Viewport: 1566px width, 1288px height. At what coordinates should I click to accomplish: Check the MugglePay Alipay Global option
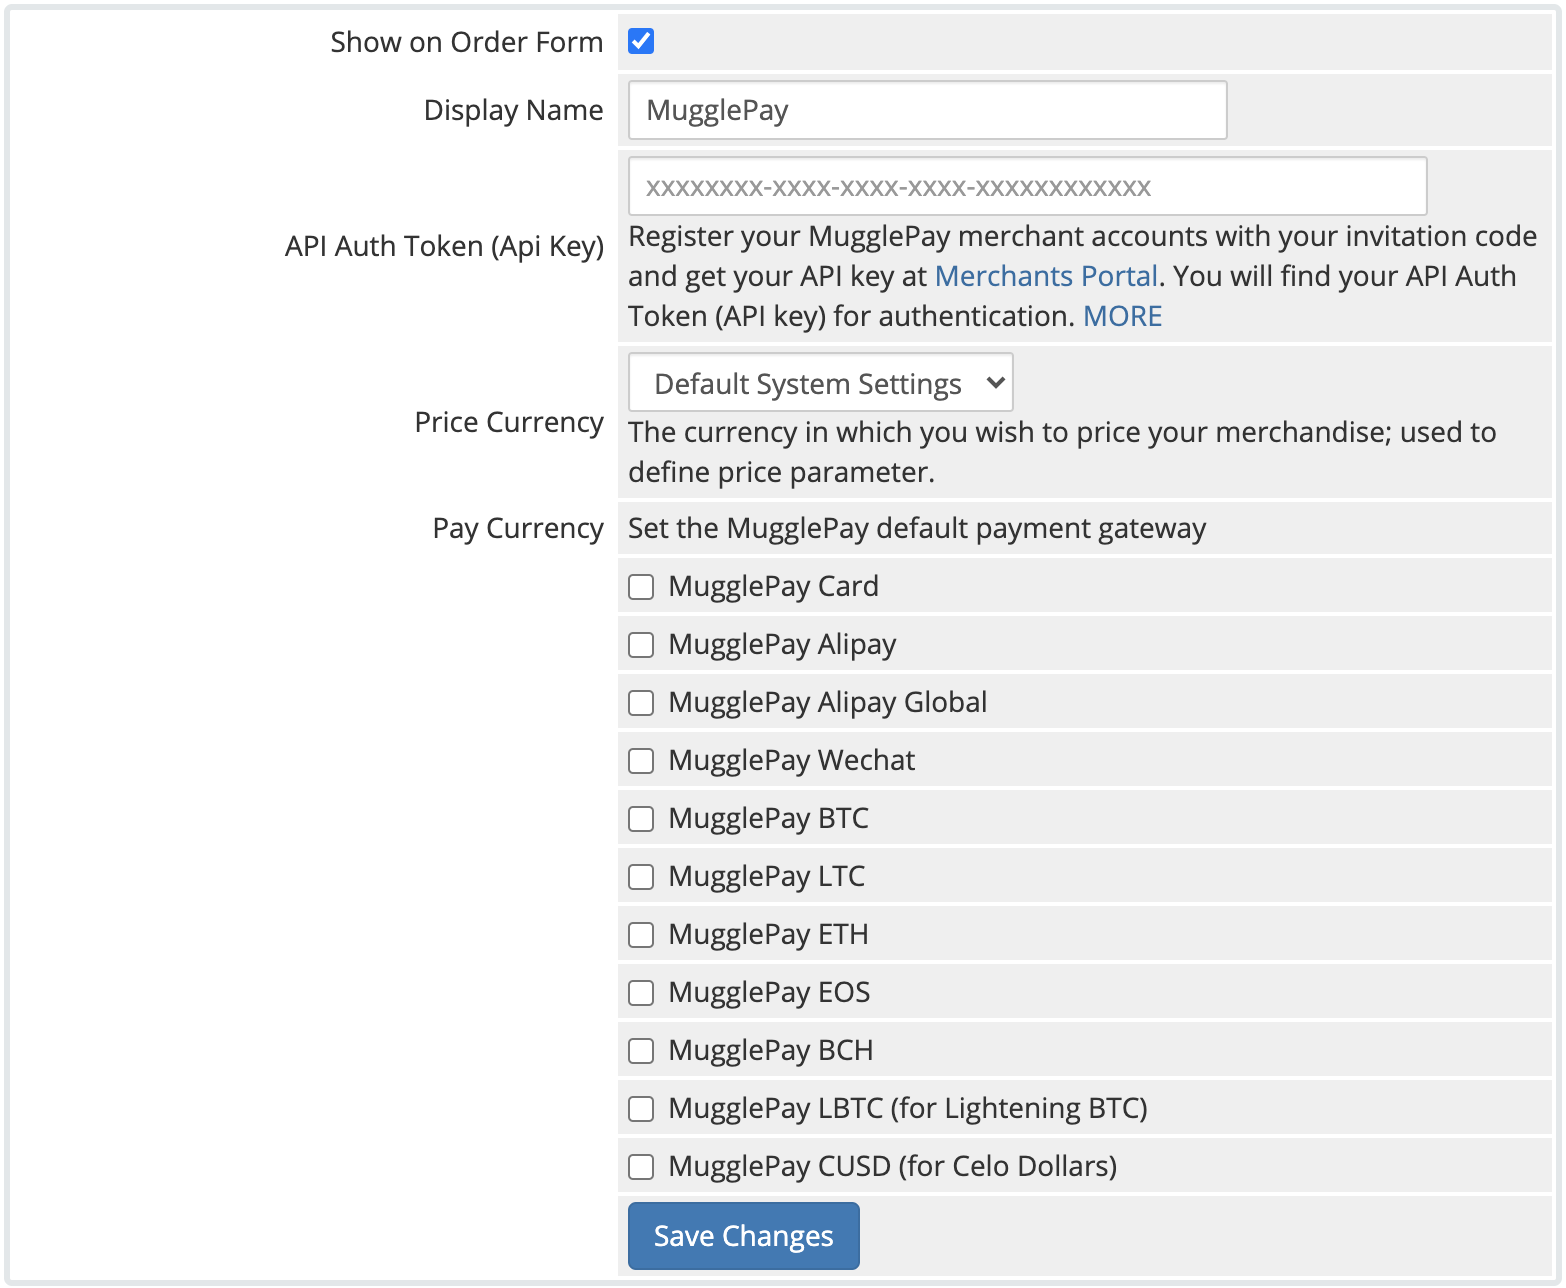tap(641, 703)
